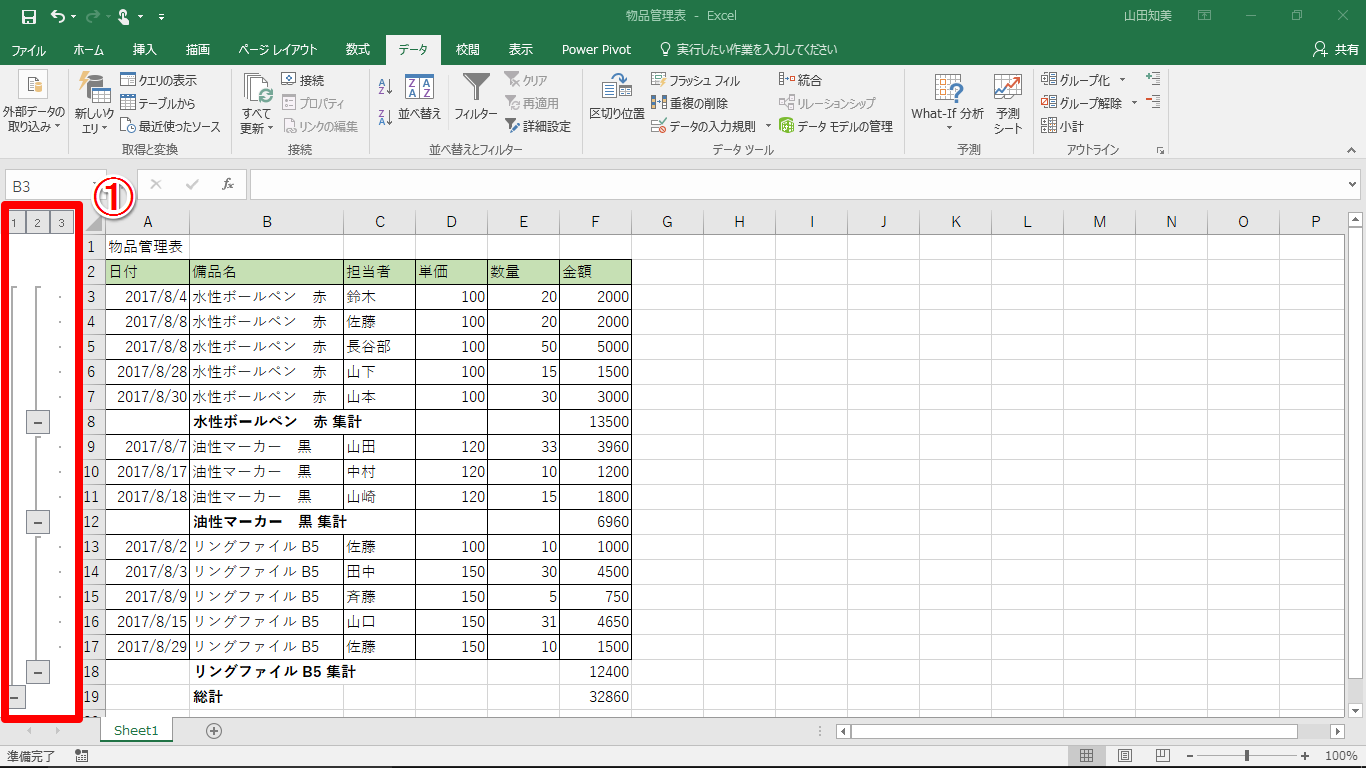Show outline level 1
Screen dimensions: 1366x768
13,222
